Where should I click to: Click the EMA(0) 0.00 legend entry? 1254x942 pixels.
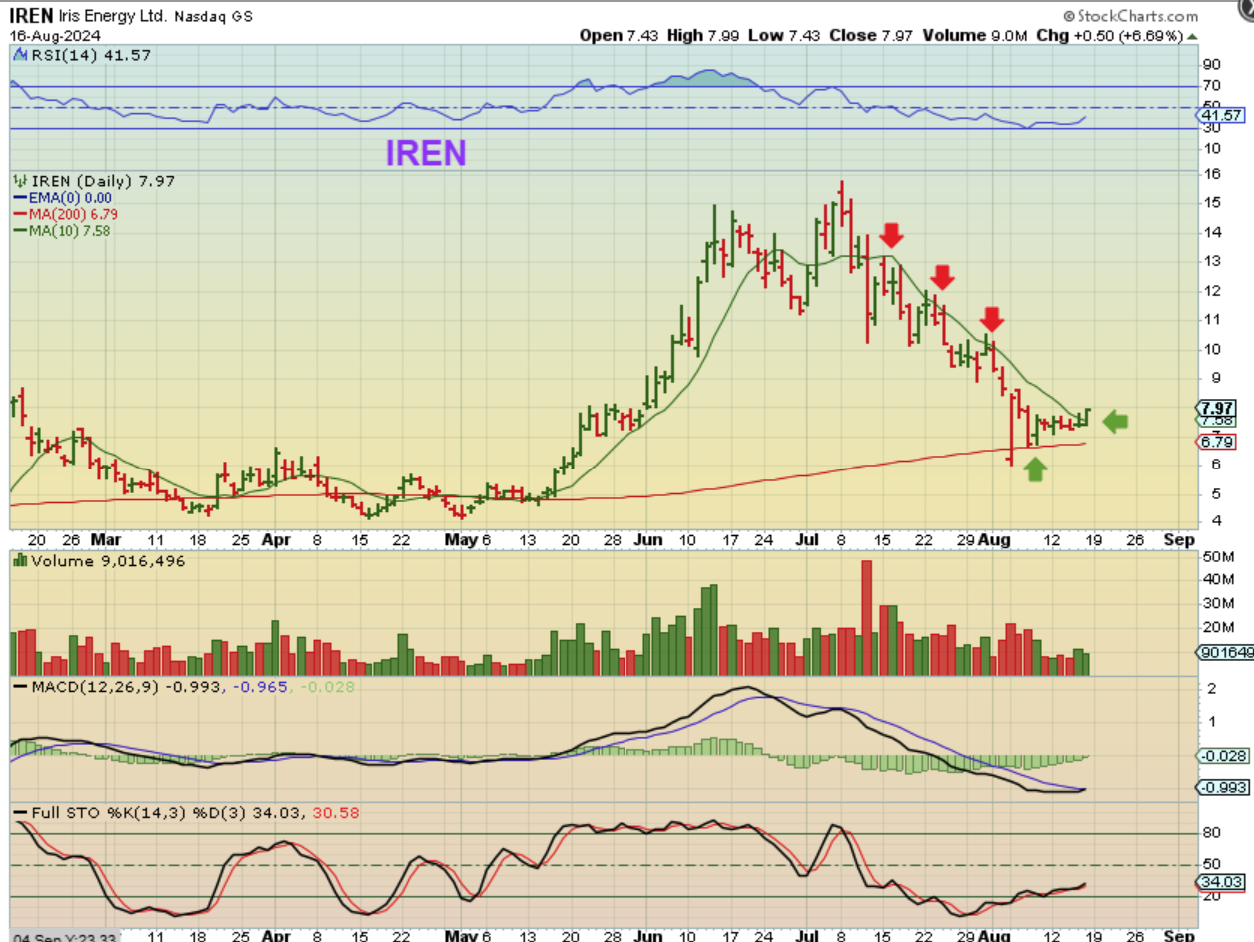click(71, 198)
